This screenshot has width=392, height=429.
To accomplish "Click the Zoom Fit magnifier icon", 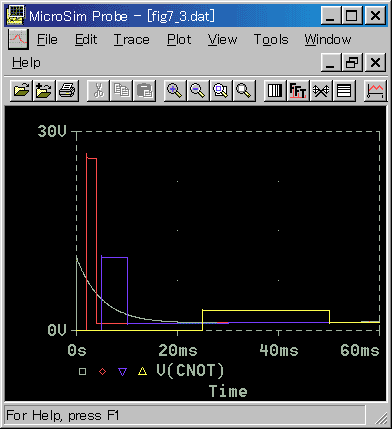I will point(244,90).
